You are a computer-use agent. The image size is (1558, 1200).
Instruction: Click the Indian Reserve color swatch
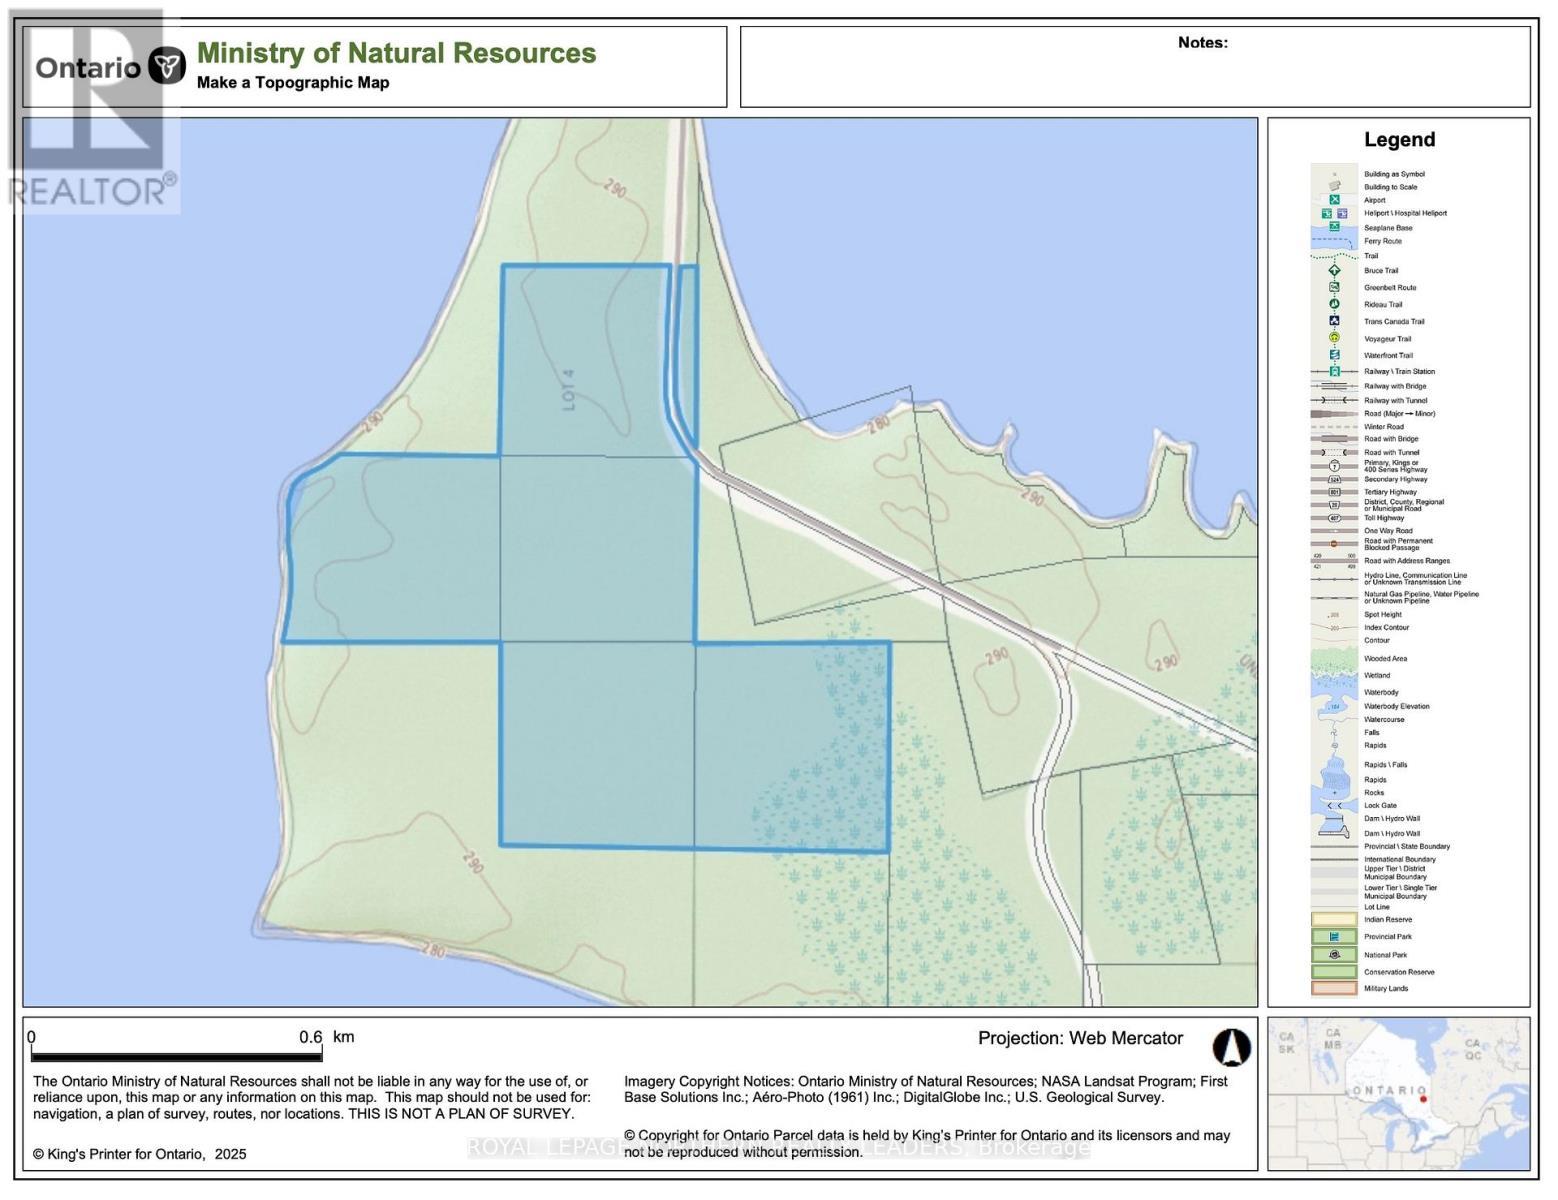1334,919
